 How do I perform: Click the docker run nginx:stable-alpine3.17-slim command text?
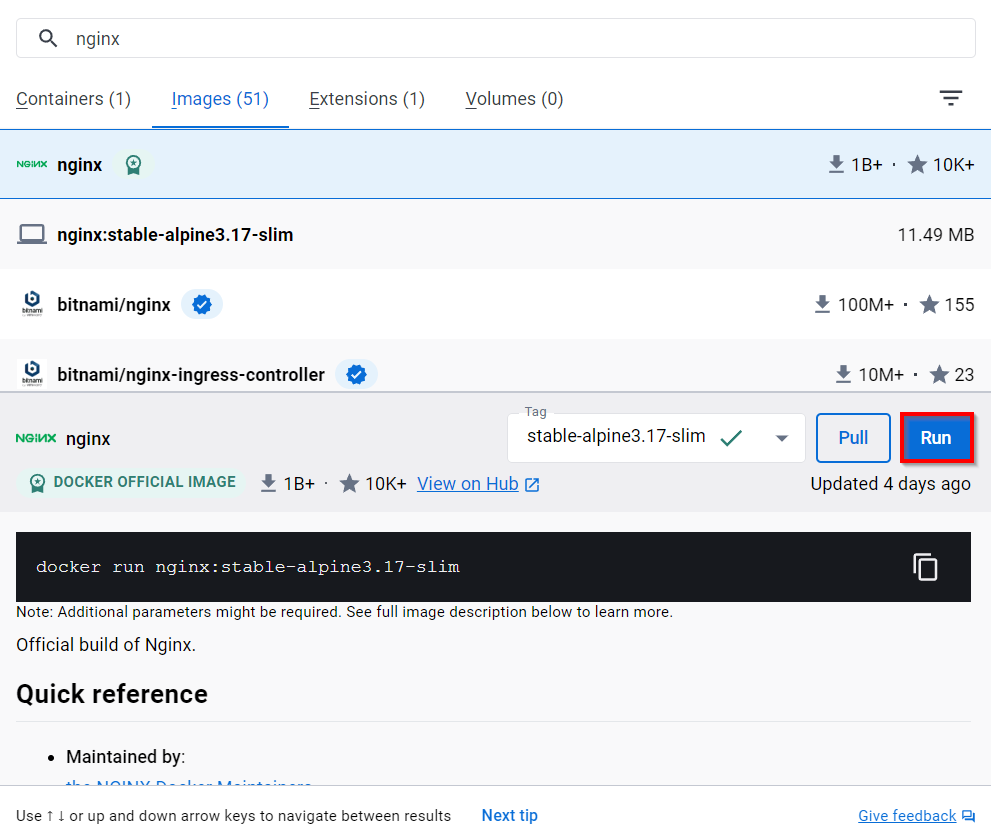pos(248,566)
